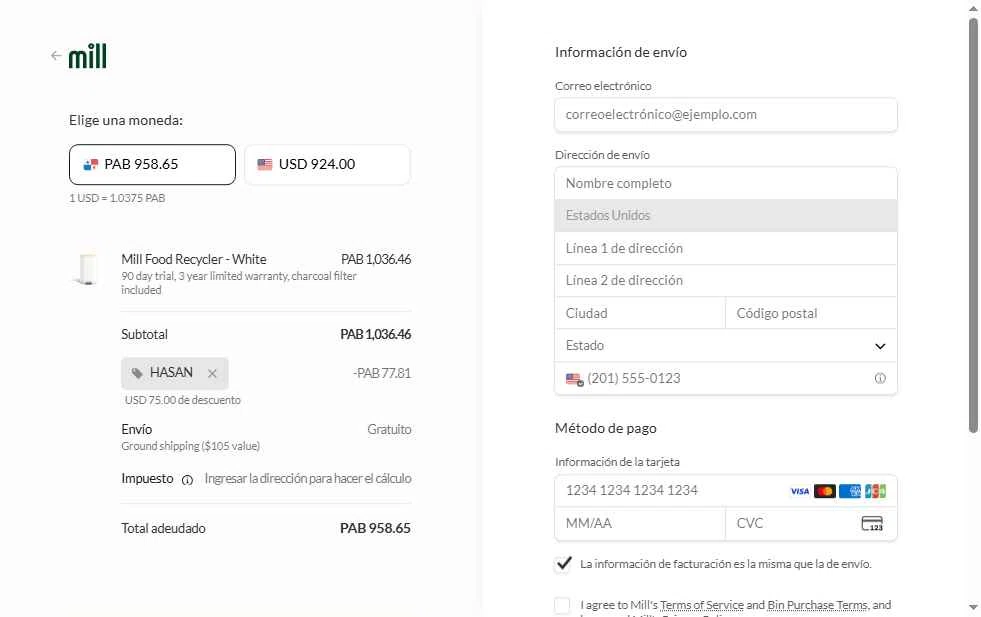Focus the MM/AA expiry field
This screenshot has height=617, width=981.
click(x=640, y=523)
